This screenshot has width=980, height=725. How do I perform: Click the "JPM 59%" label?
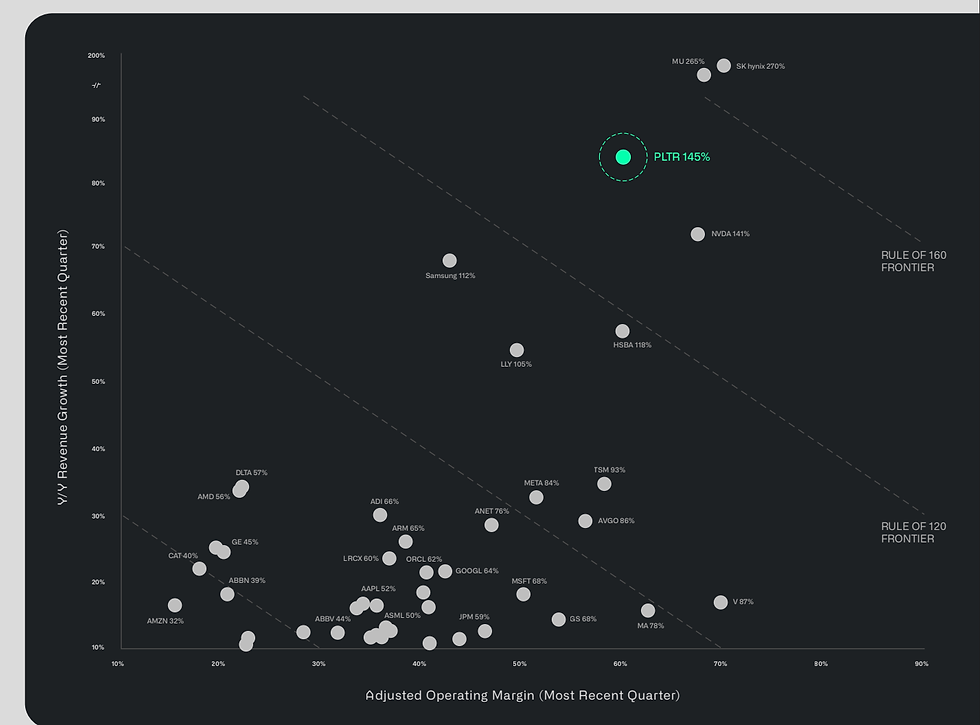474,617
